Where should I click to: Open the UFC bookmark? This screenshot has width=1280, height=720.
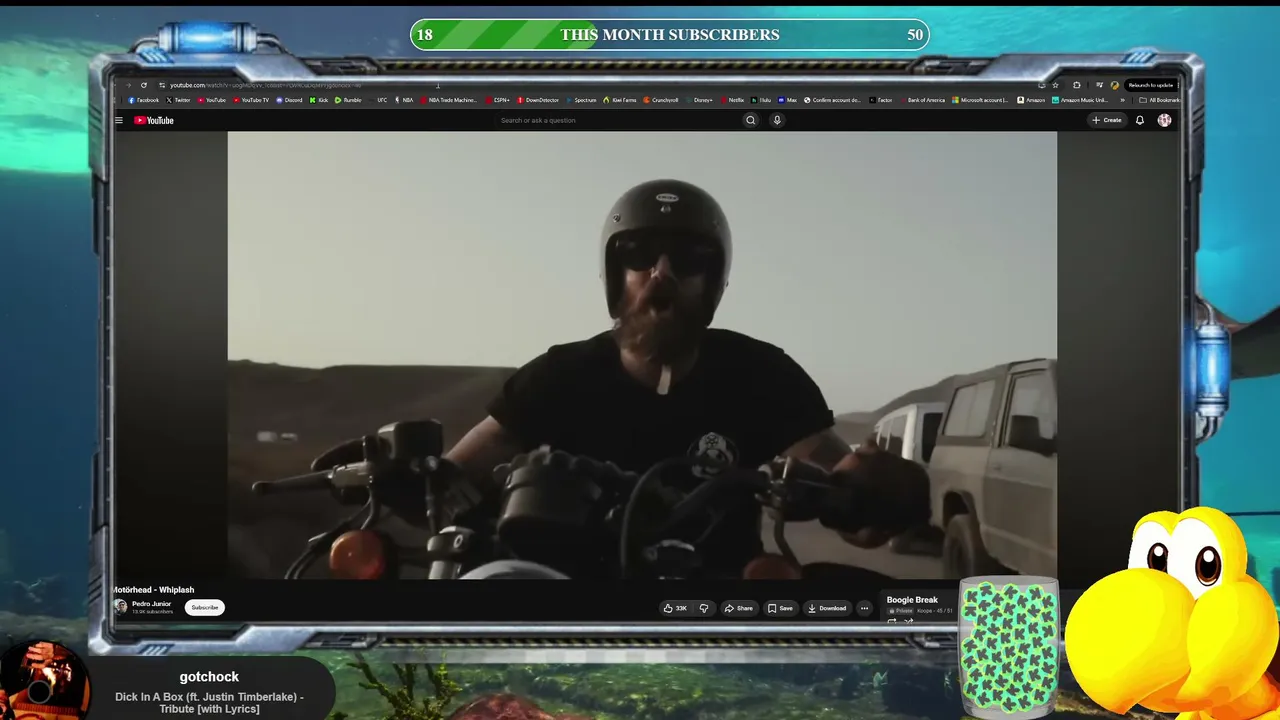[378, 100]
